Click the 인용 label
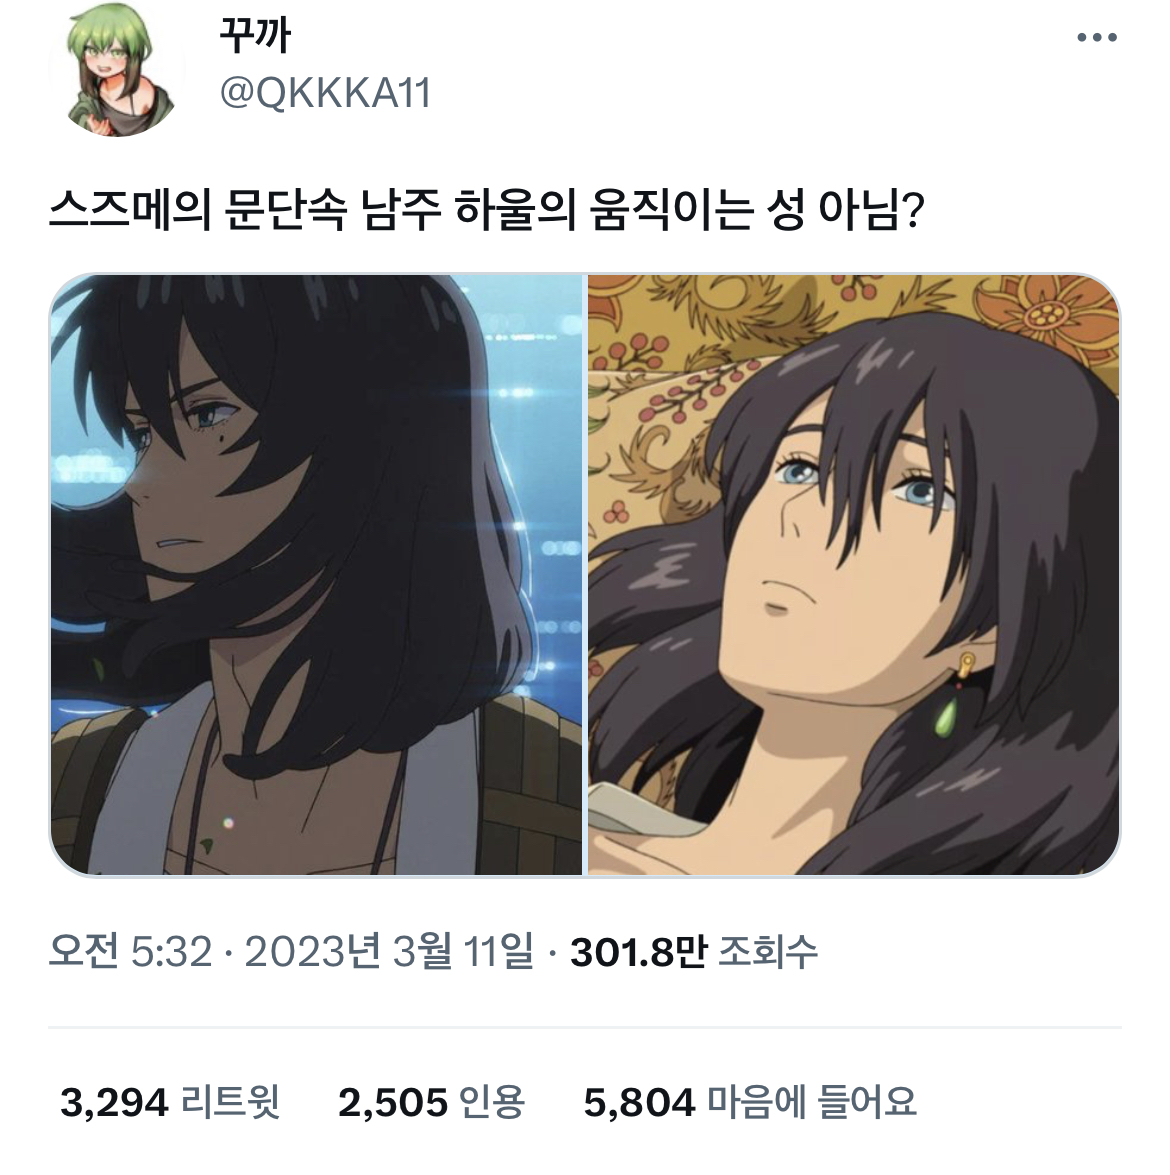This screenshot has width=1170, height=1175. point(491,1102)
